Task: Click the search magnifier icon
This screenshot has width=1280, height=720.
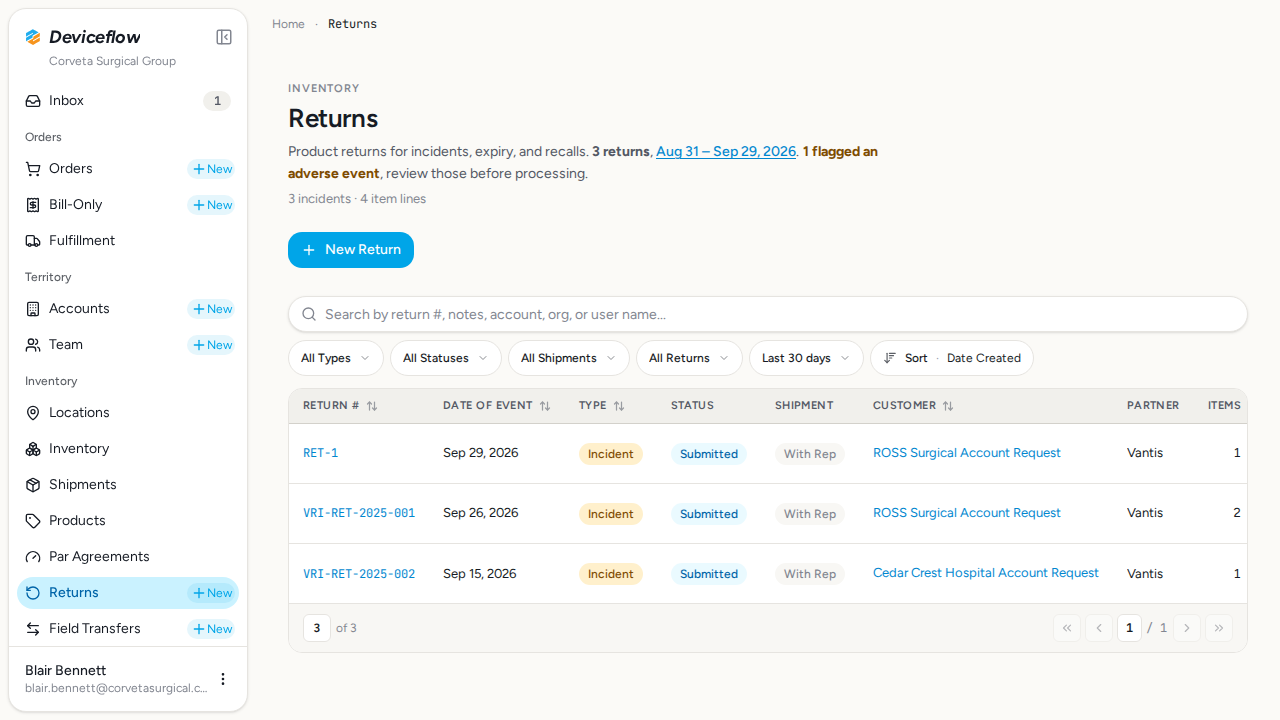Action: 309,314
